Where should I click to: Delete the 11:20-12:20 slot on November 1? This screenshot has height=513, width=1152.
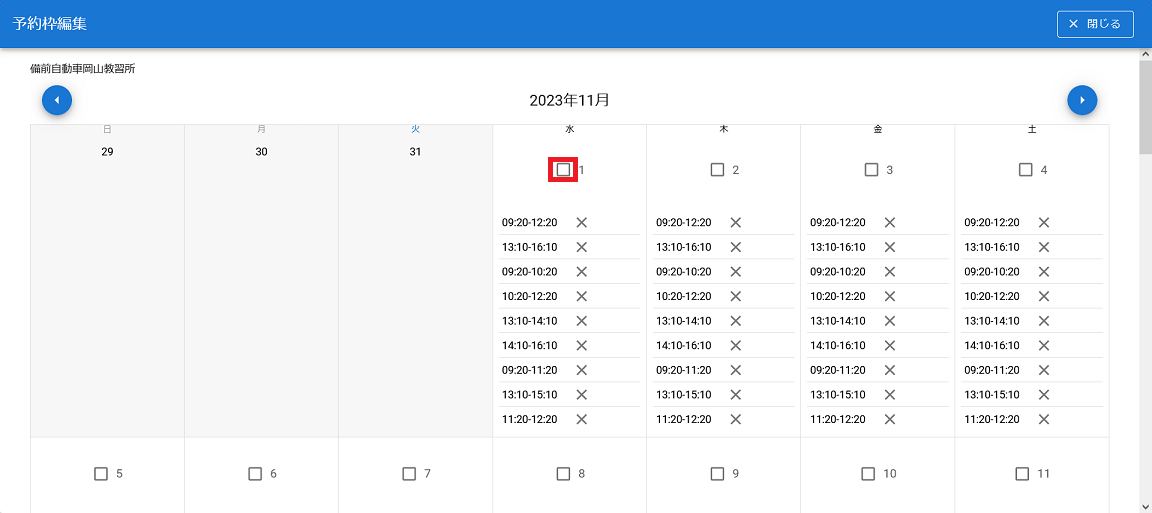(x=581, y=419)
